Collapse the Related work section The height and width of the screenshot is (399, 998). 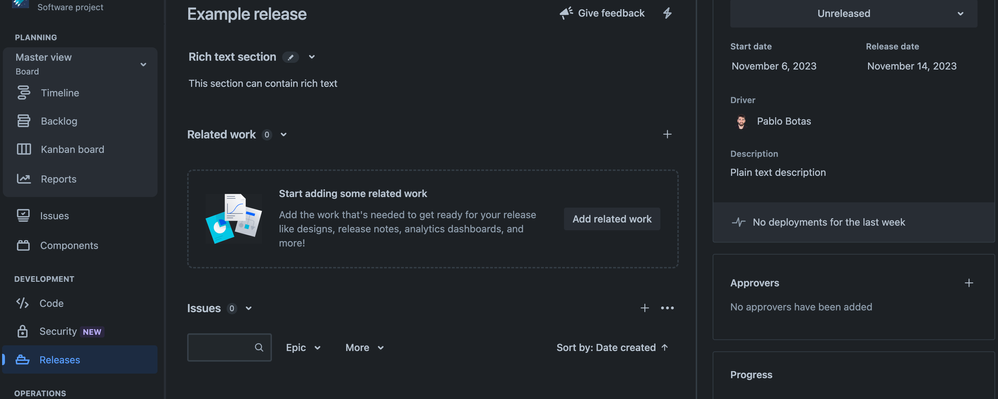(284, 134)
